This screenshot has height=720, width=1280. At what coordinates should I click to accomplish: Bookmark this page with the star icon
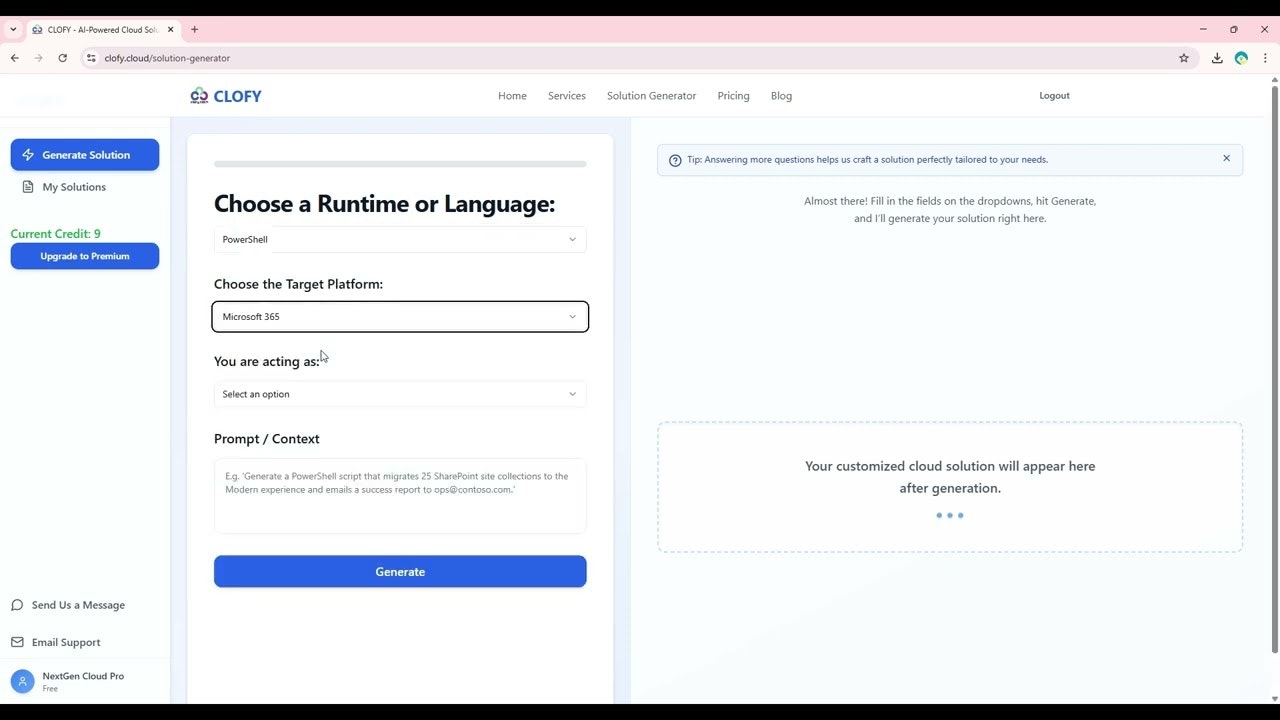coord(1184,58)
